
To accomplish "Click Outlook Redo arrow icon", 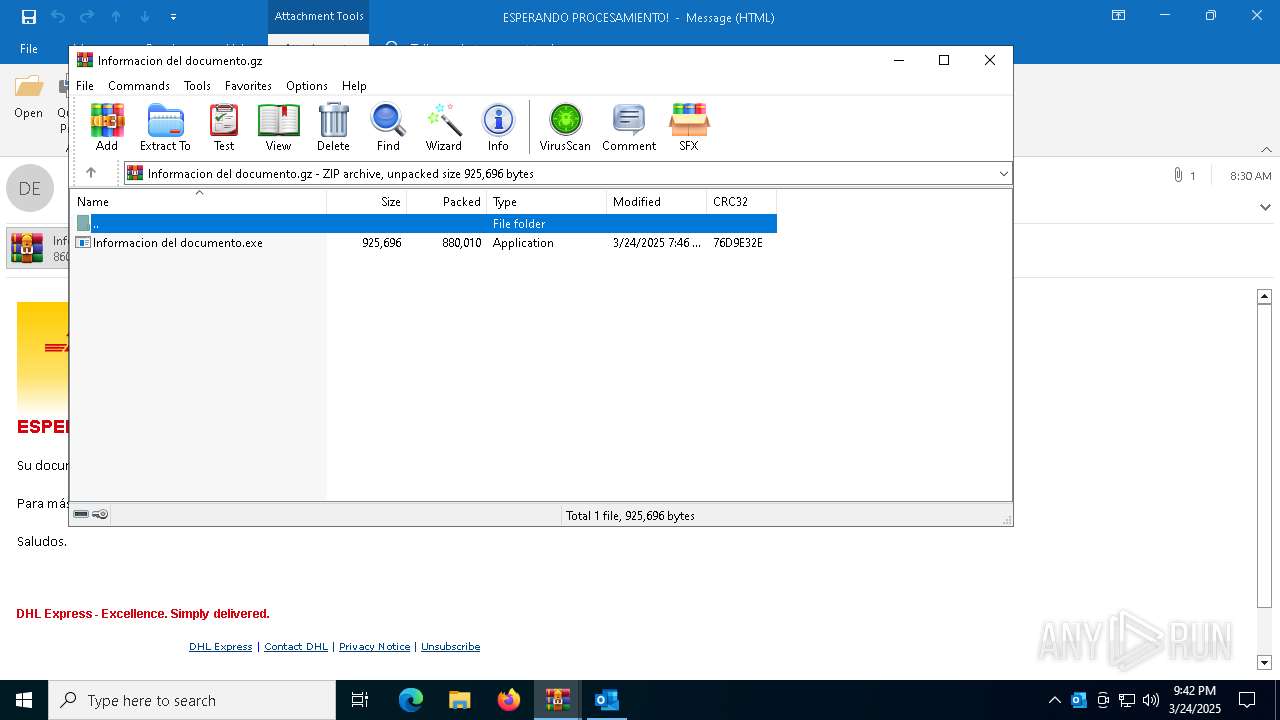I will click(x=87, y=17).
